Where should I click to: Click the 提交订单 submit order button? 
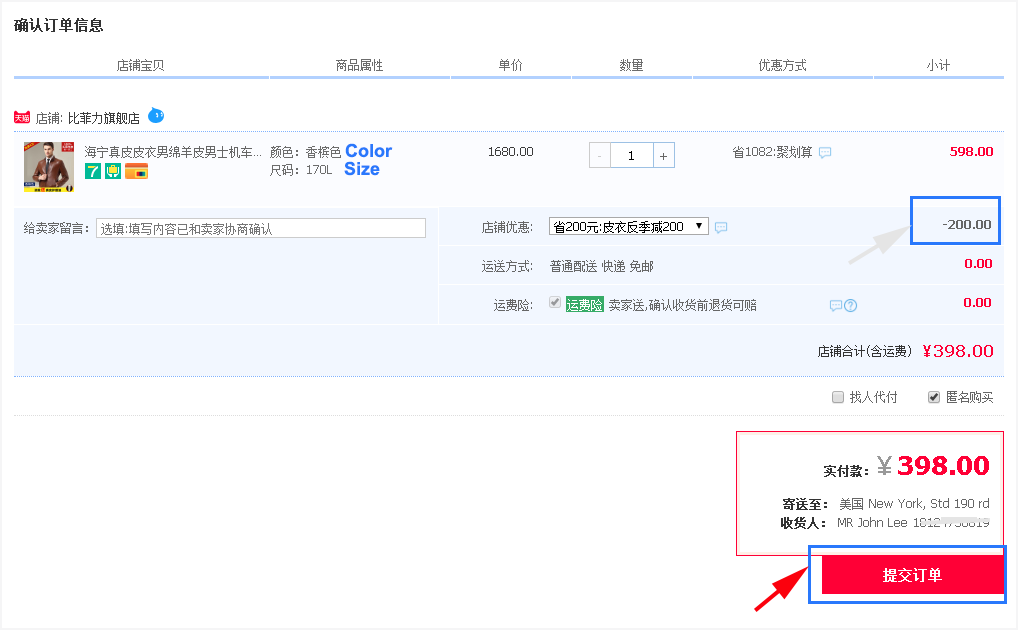coord(911,575)
